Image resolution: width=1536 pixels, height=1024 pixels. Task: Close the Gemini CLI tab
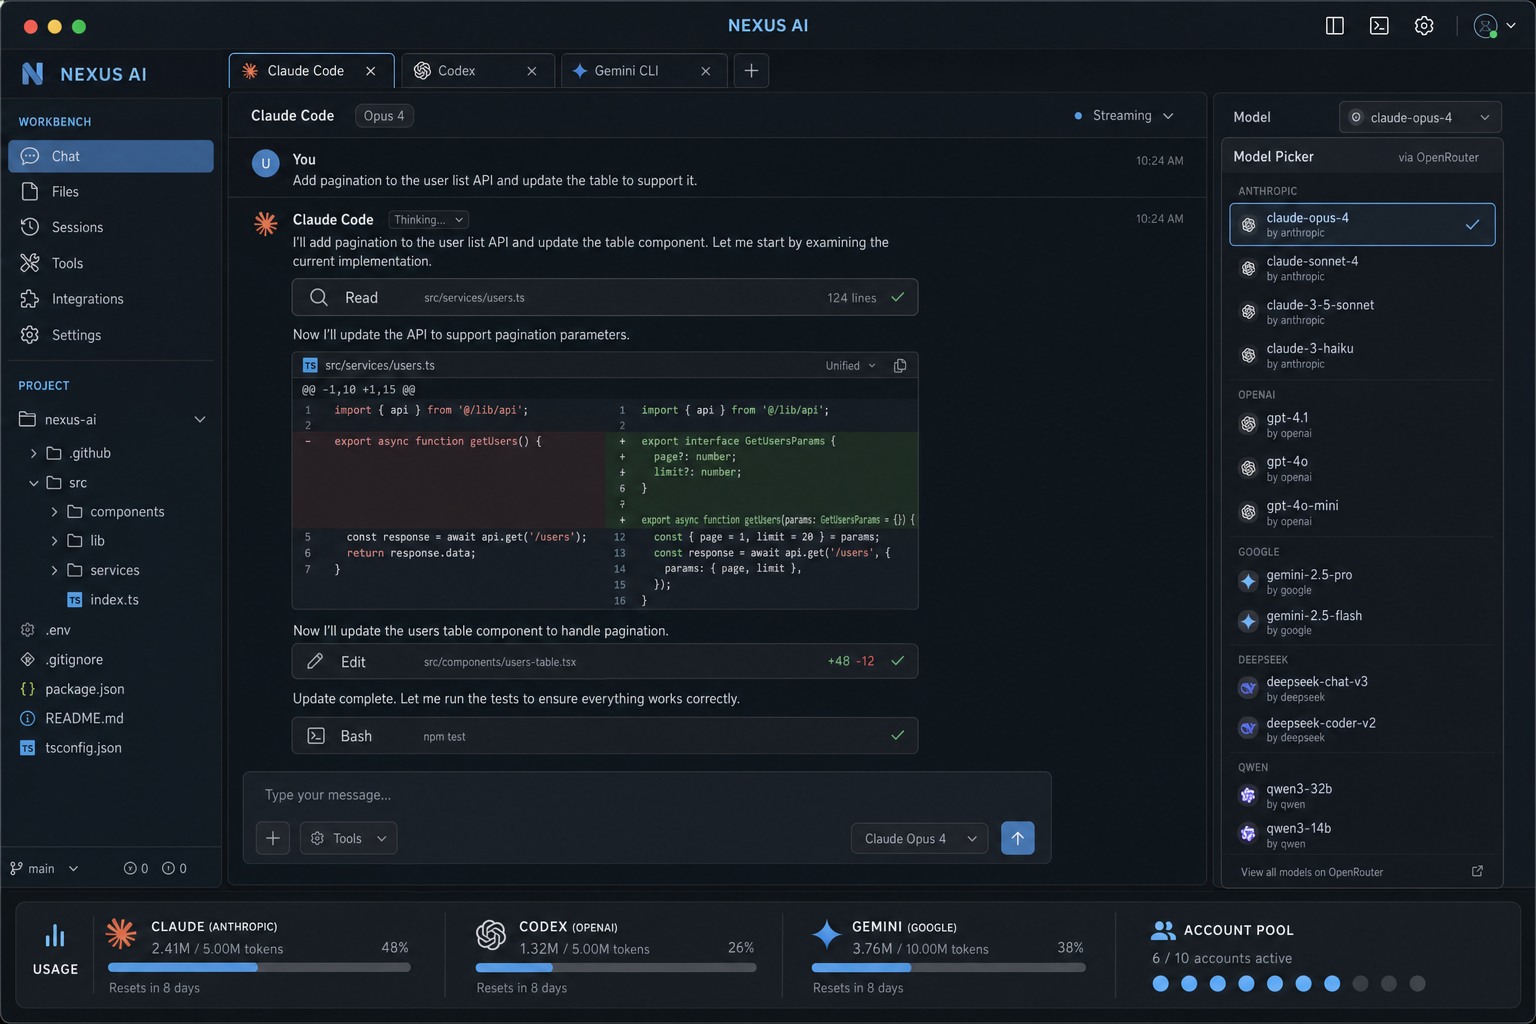click(706, 71)
